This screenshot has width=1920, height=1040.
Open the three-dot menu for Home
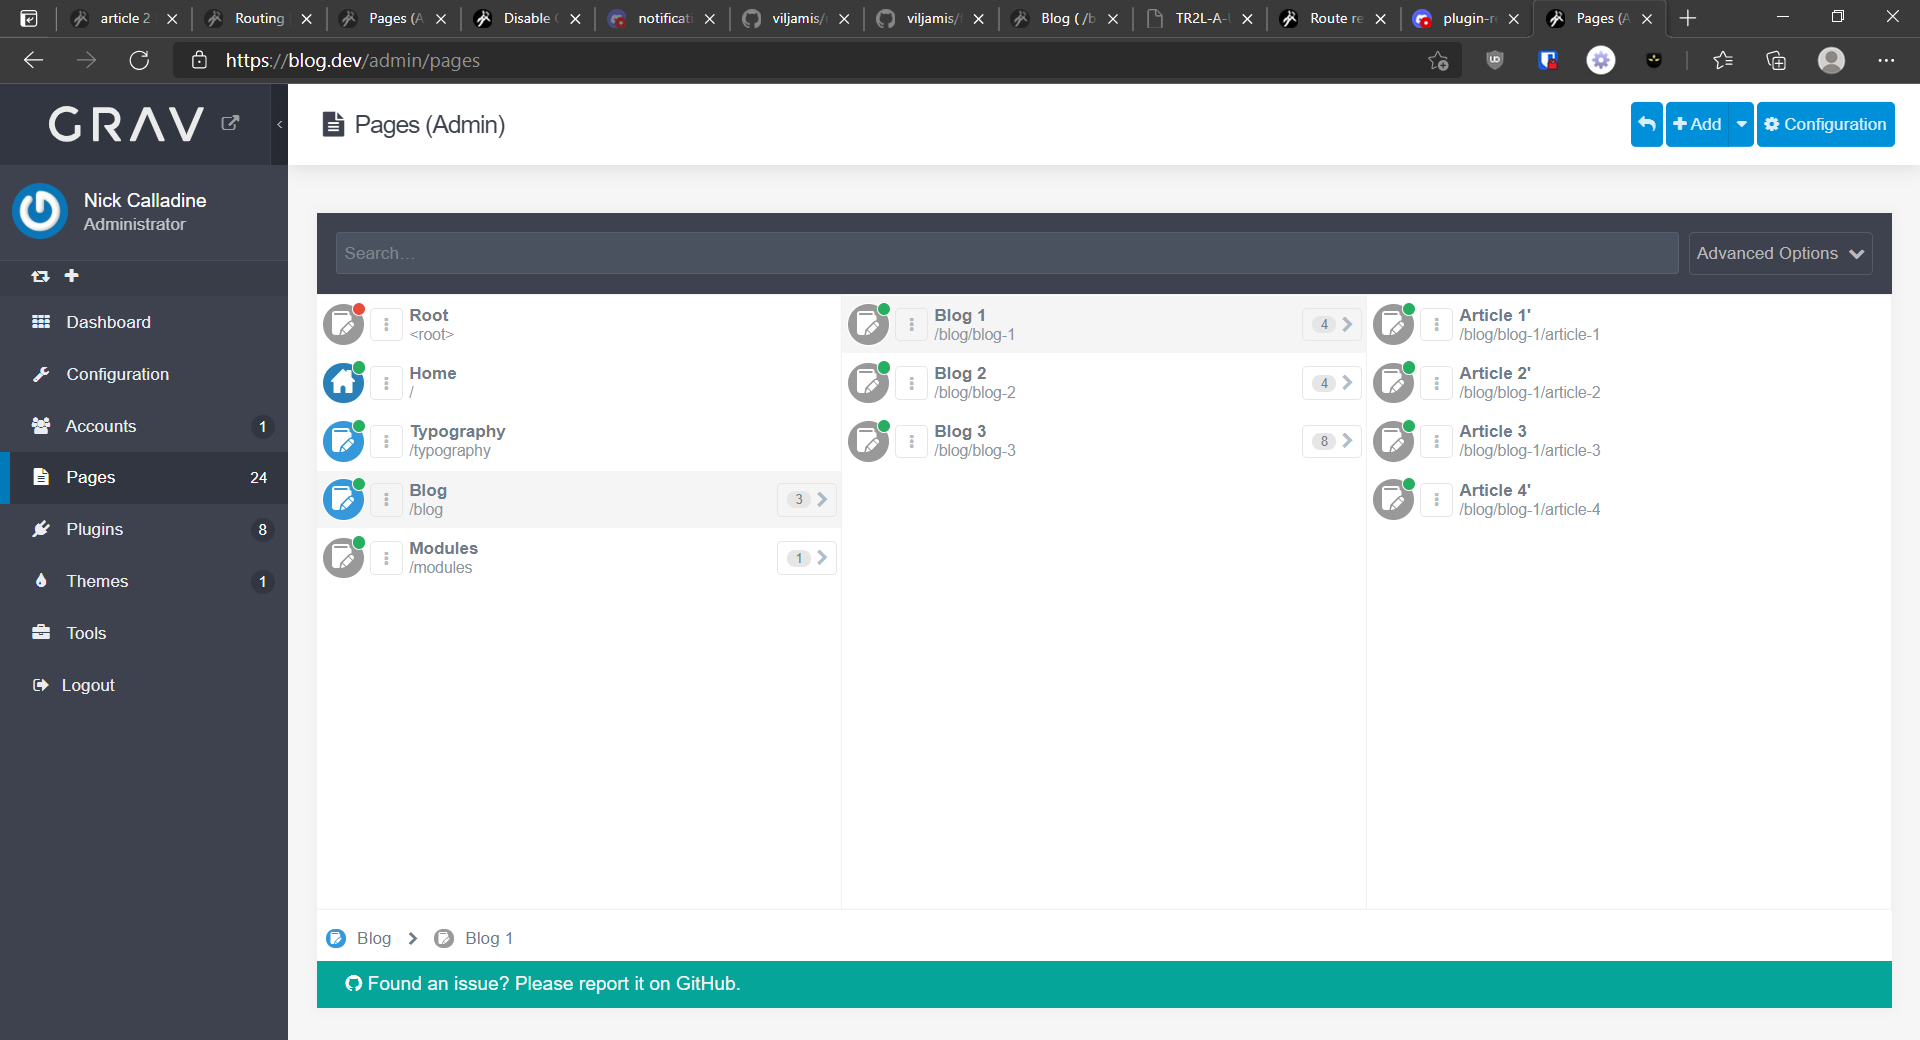click(x=386, y=383)
